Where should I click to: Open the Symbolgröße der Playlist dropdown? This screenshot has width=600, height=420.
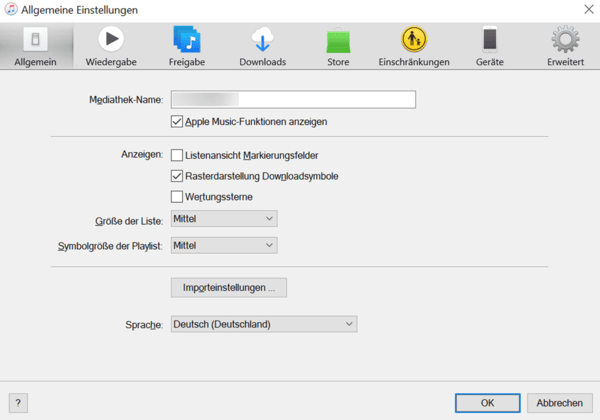click(x=224, y=246)
